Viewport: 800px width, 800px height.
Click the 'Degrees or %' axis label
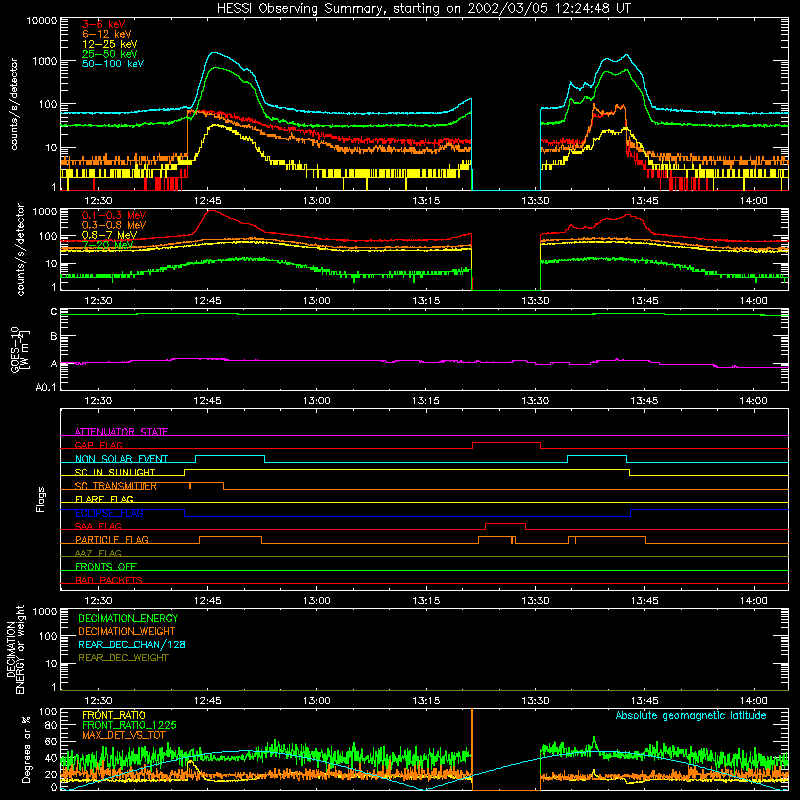coord(25,749)
